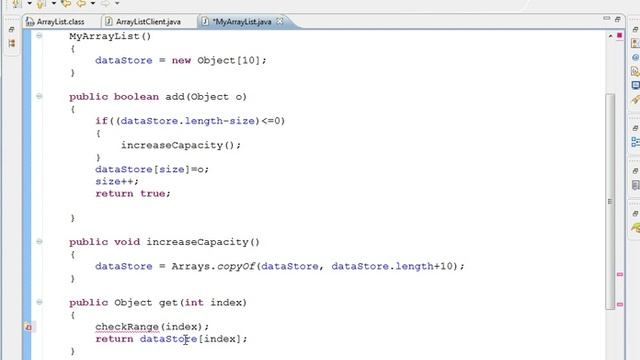Image resolution: width=640 pixels, height=360 pixels.
Task: Click the Back navigation arrow in the toolbar
Action: point(81,4)
